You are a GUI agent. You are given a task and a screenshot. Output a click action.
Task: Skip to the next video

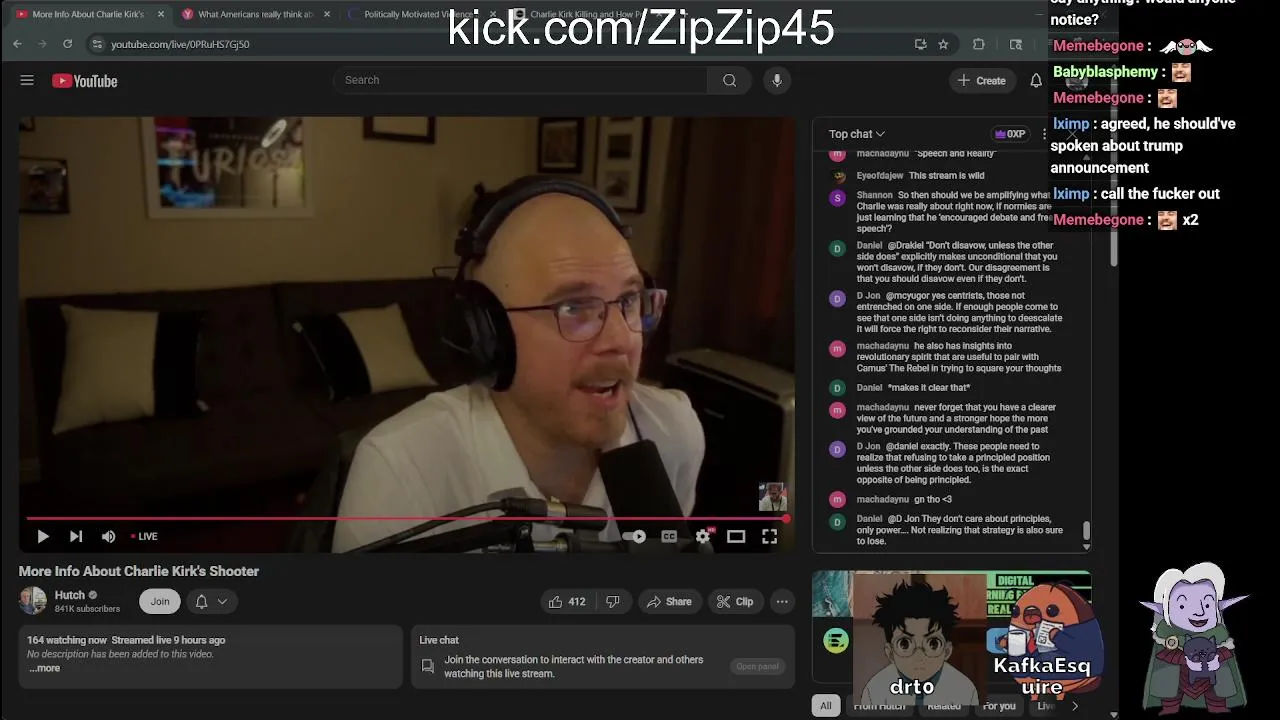[76, 537]
